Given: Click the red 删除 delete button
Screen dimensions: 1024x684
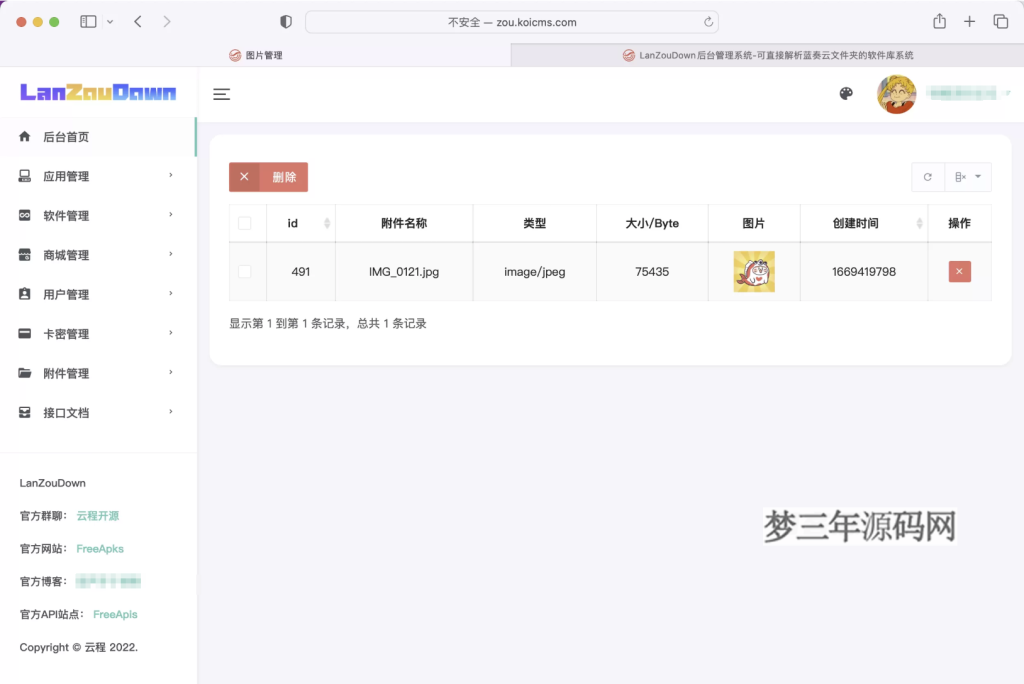Looking at the screenshot, I should pyautogui.click(x=283, y=176).
